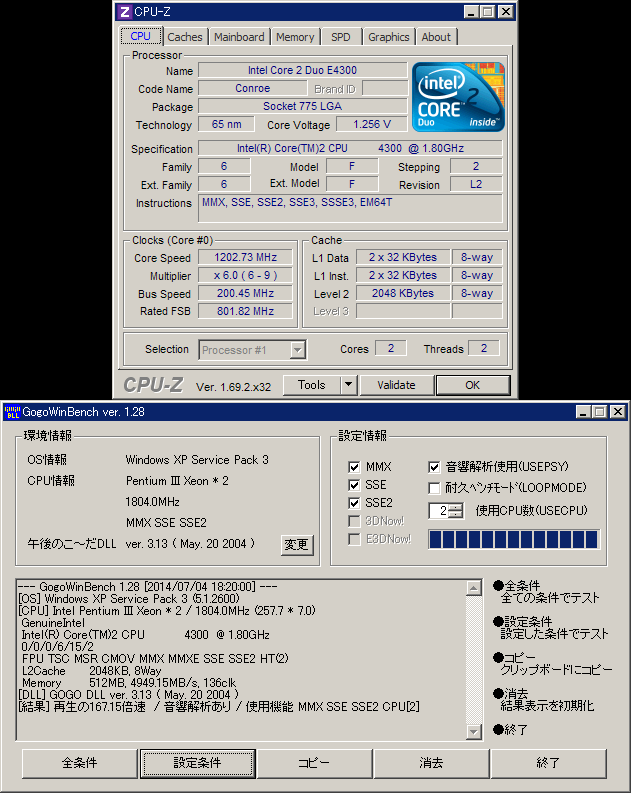Viewport: 631px width, 793px height.
Task: Open the About tab
Action: point(436,37)
